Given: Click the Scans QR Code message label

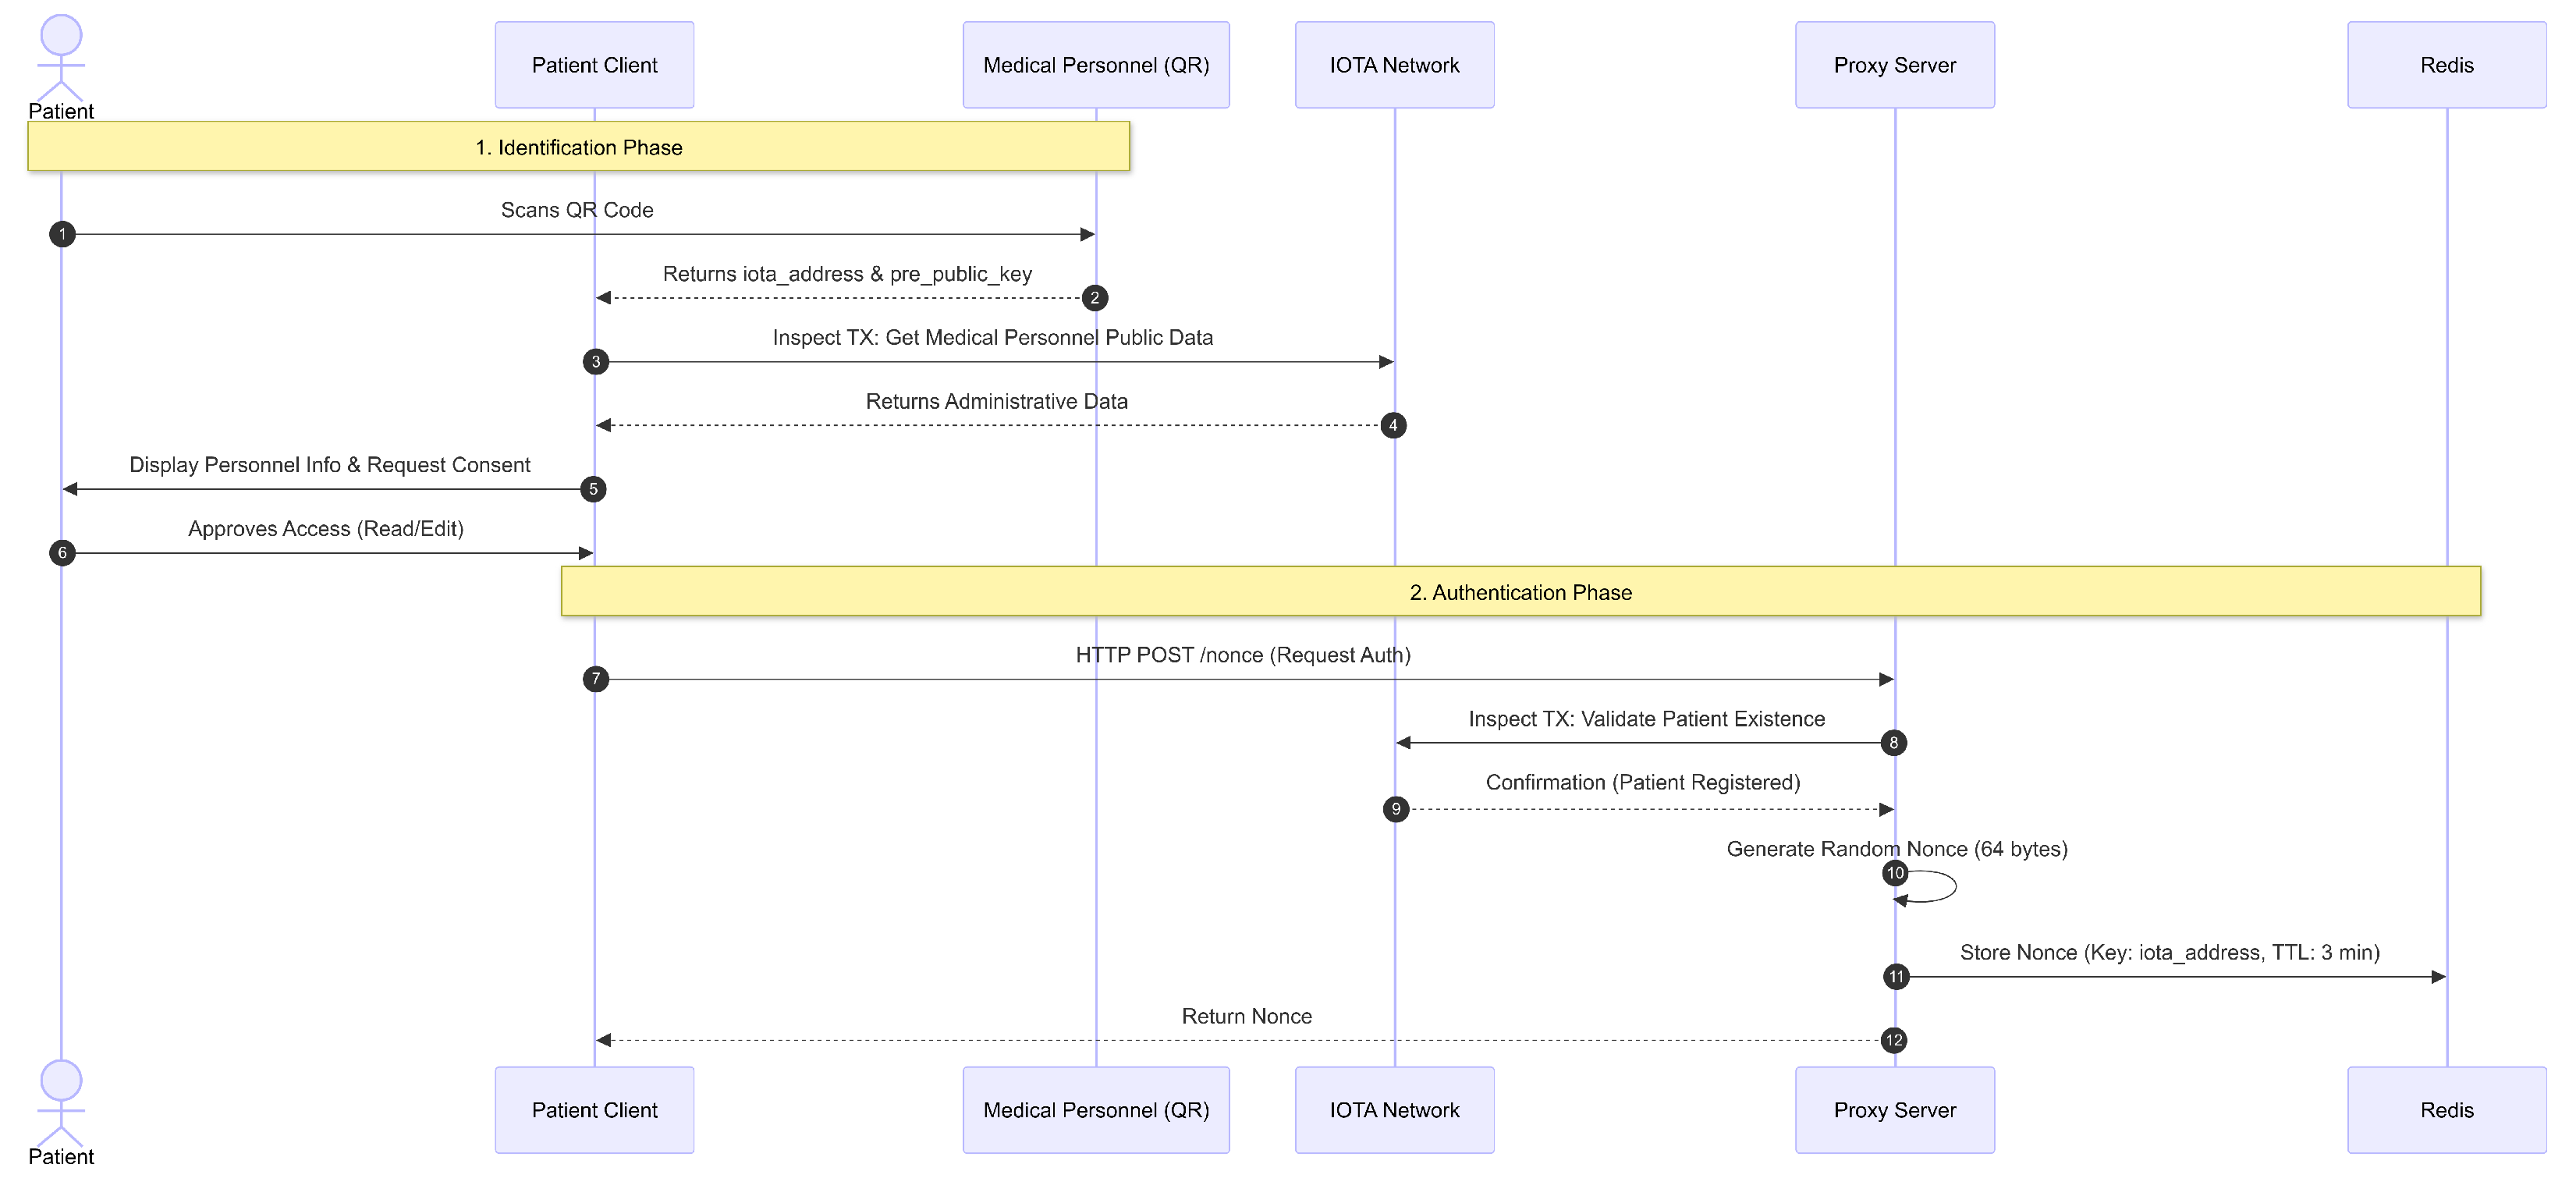Looking at the screenshot, I should tap(577, 210).
